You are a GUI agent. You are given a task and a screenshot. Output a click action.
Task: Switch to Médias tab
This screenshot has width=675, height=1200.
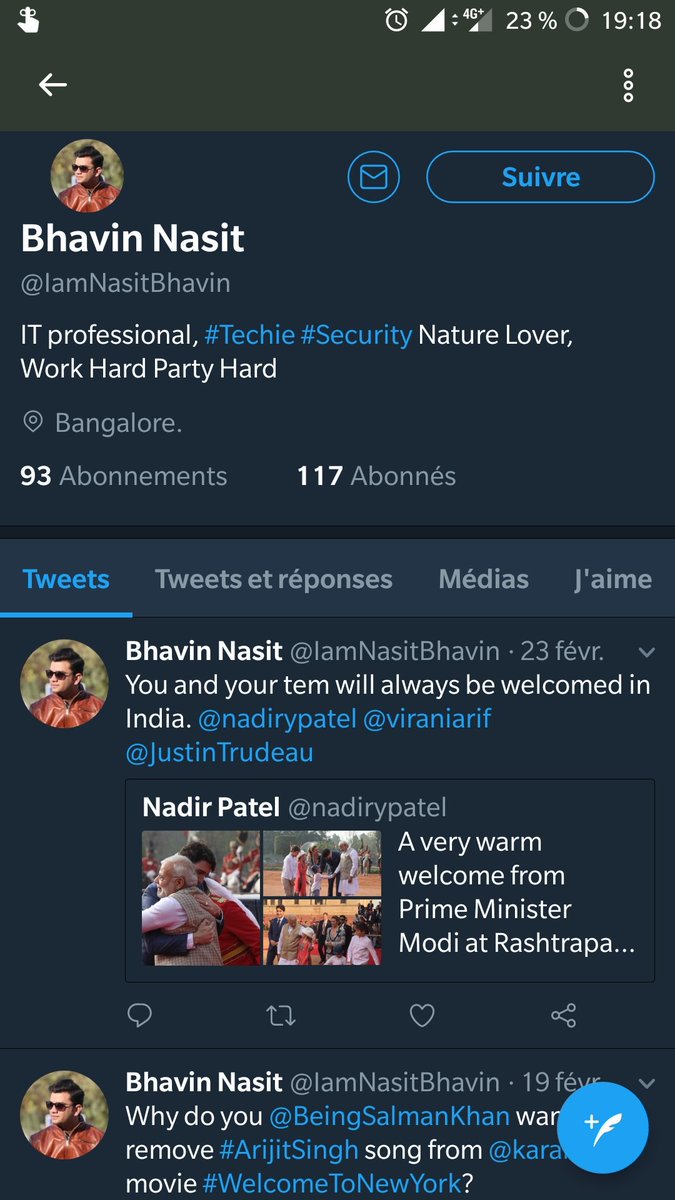[484, 579]
